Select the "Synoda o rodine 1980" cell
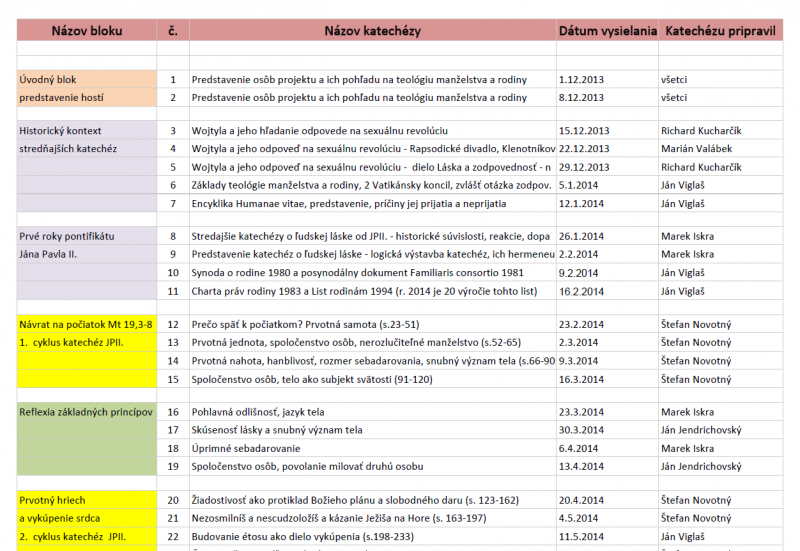The width and height of the screenshot is (800, 551). coord(372,272)
